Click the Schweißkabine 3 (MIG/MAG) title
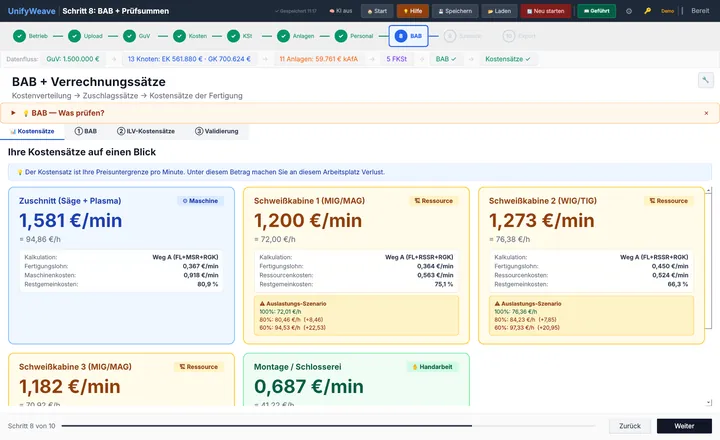Viewport: 720px width, 440px height. tap(75, 367)
